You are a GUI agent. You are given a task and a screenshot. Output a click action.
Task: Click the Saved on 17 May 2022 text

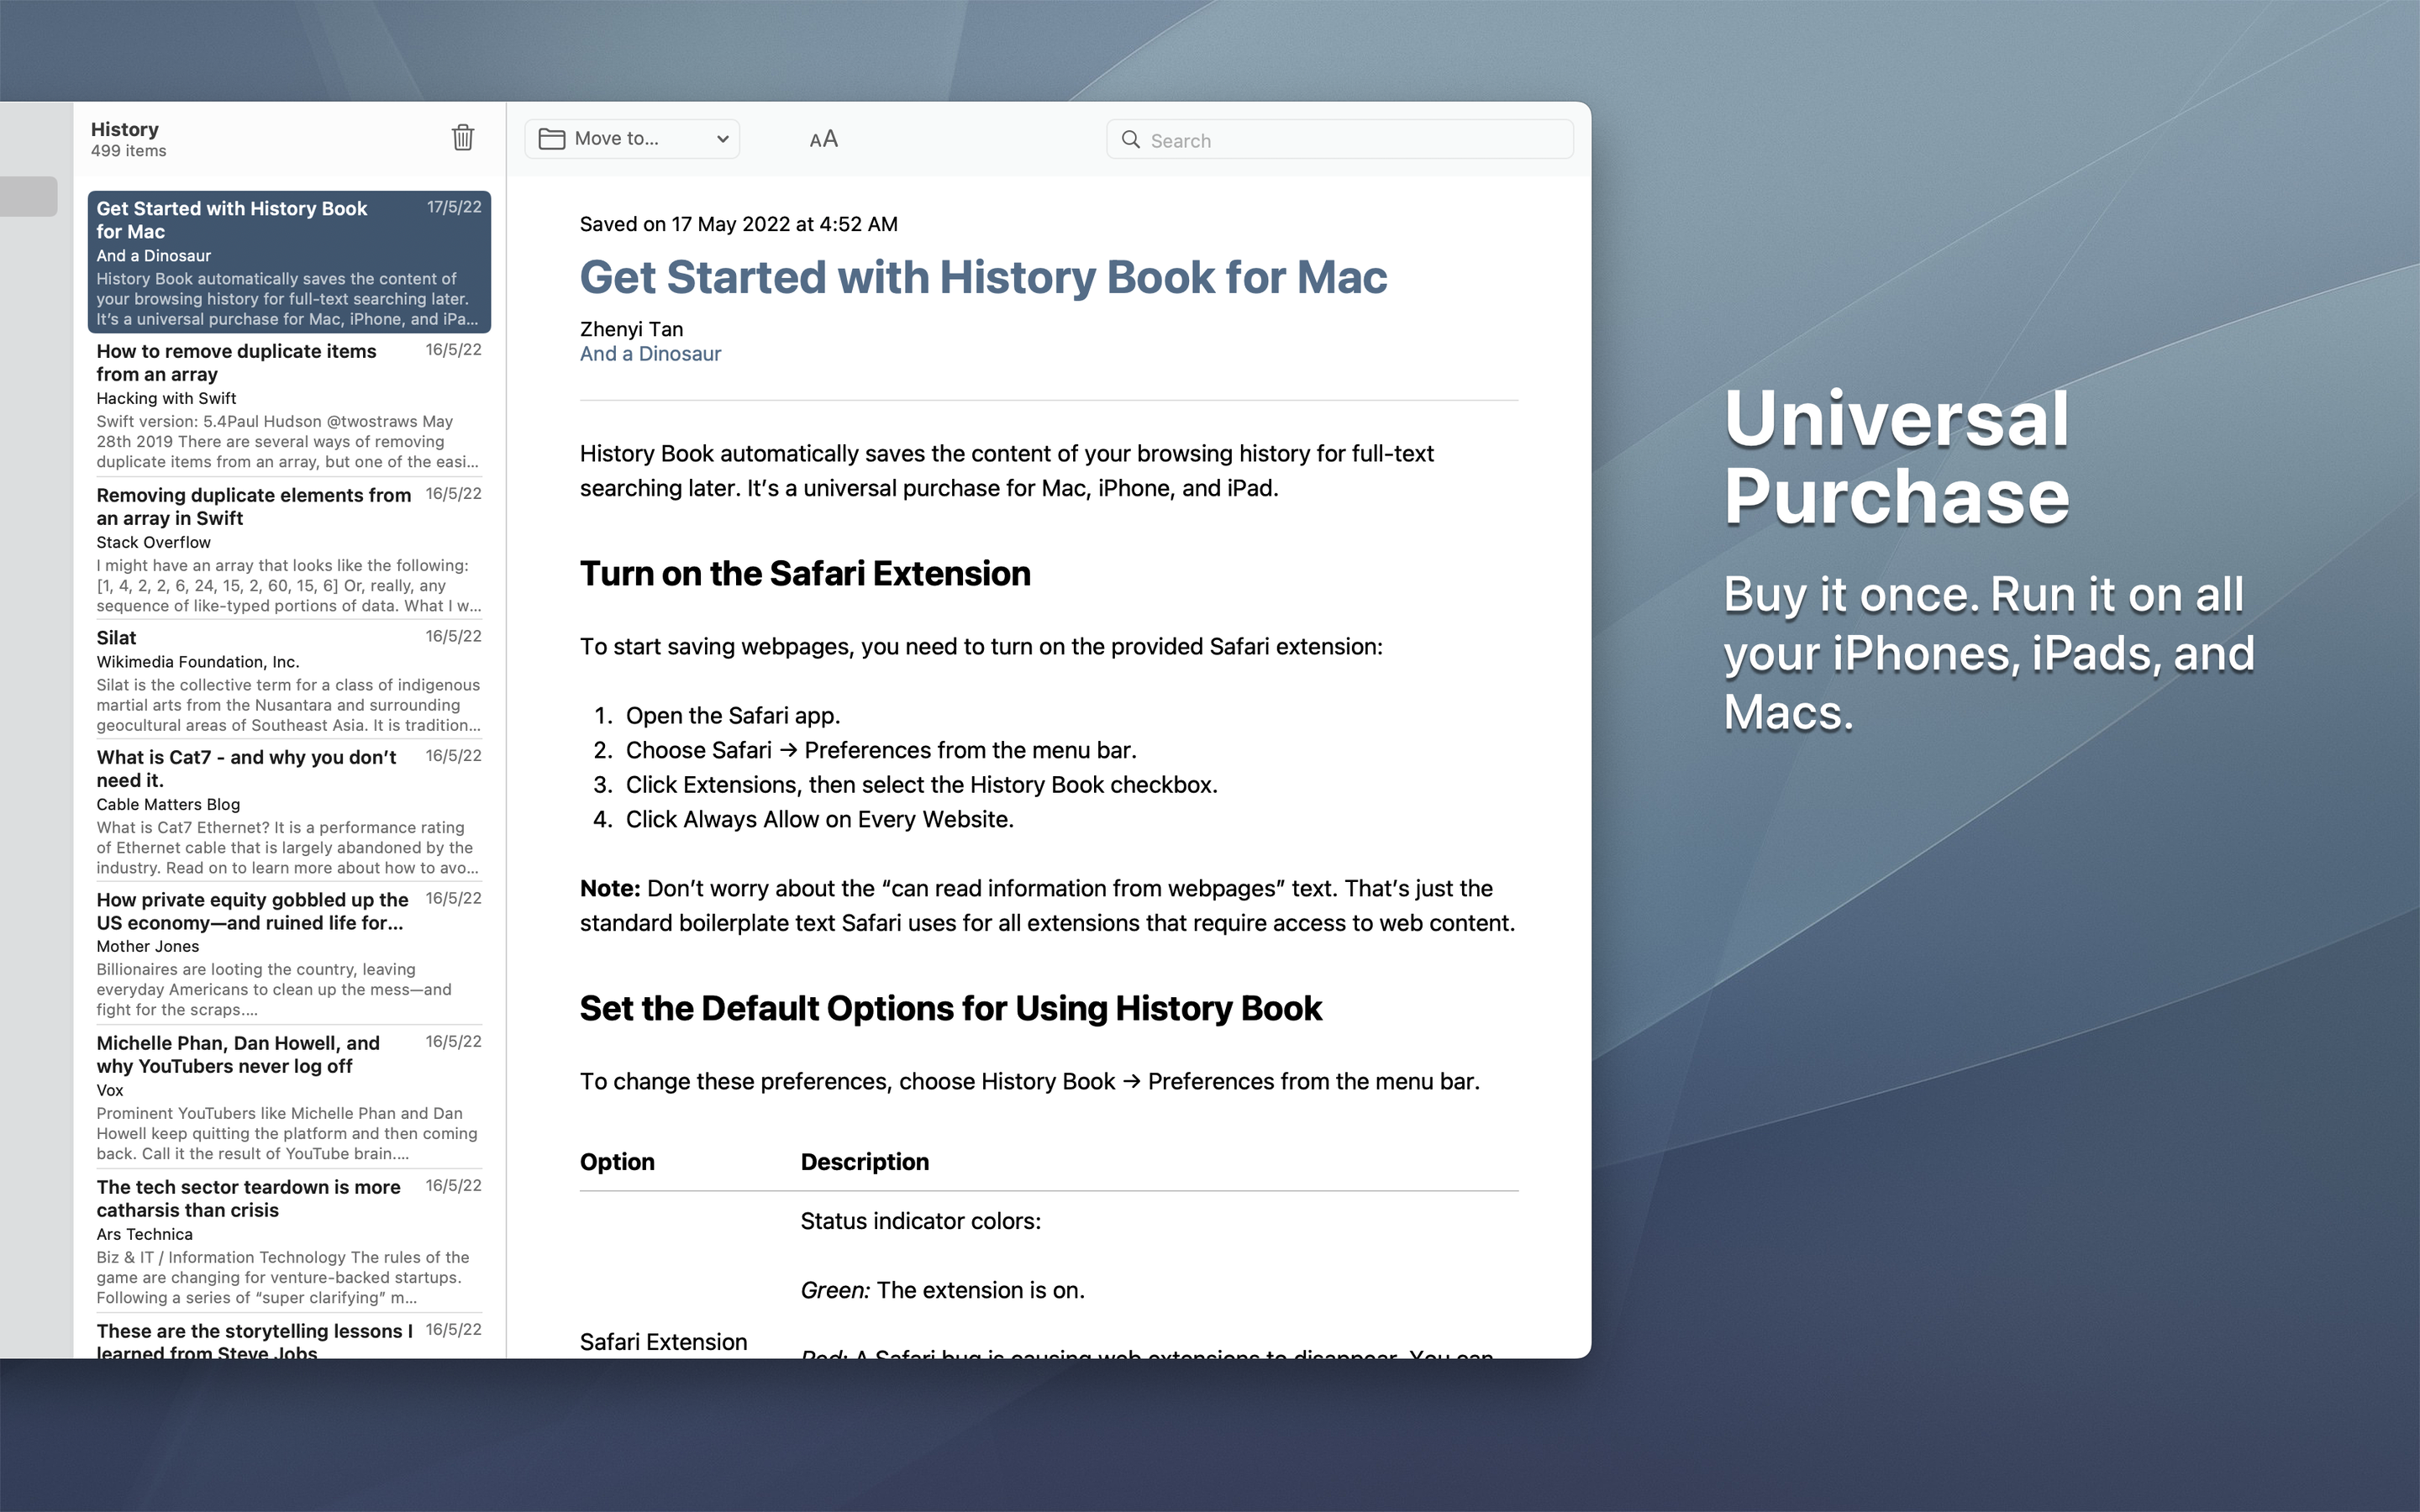click(x=738, y=224)
